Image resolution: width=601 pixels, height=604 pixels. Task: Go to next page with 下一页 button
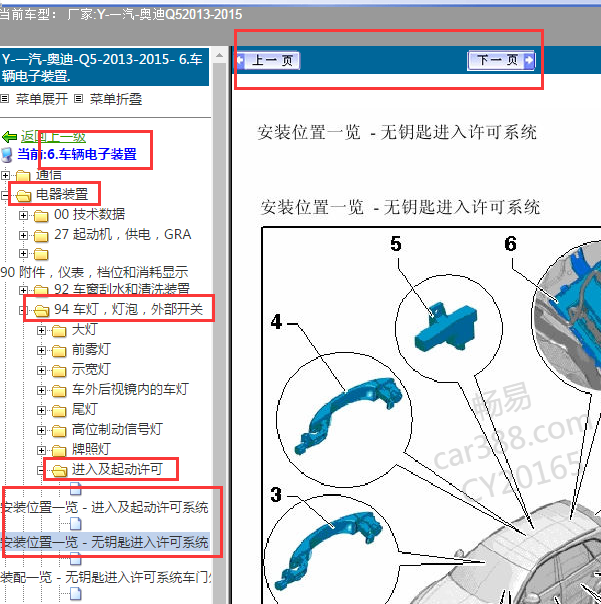(x=501, y=60)
